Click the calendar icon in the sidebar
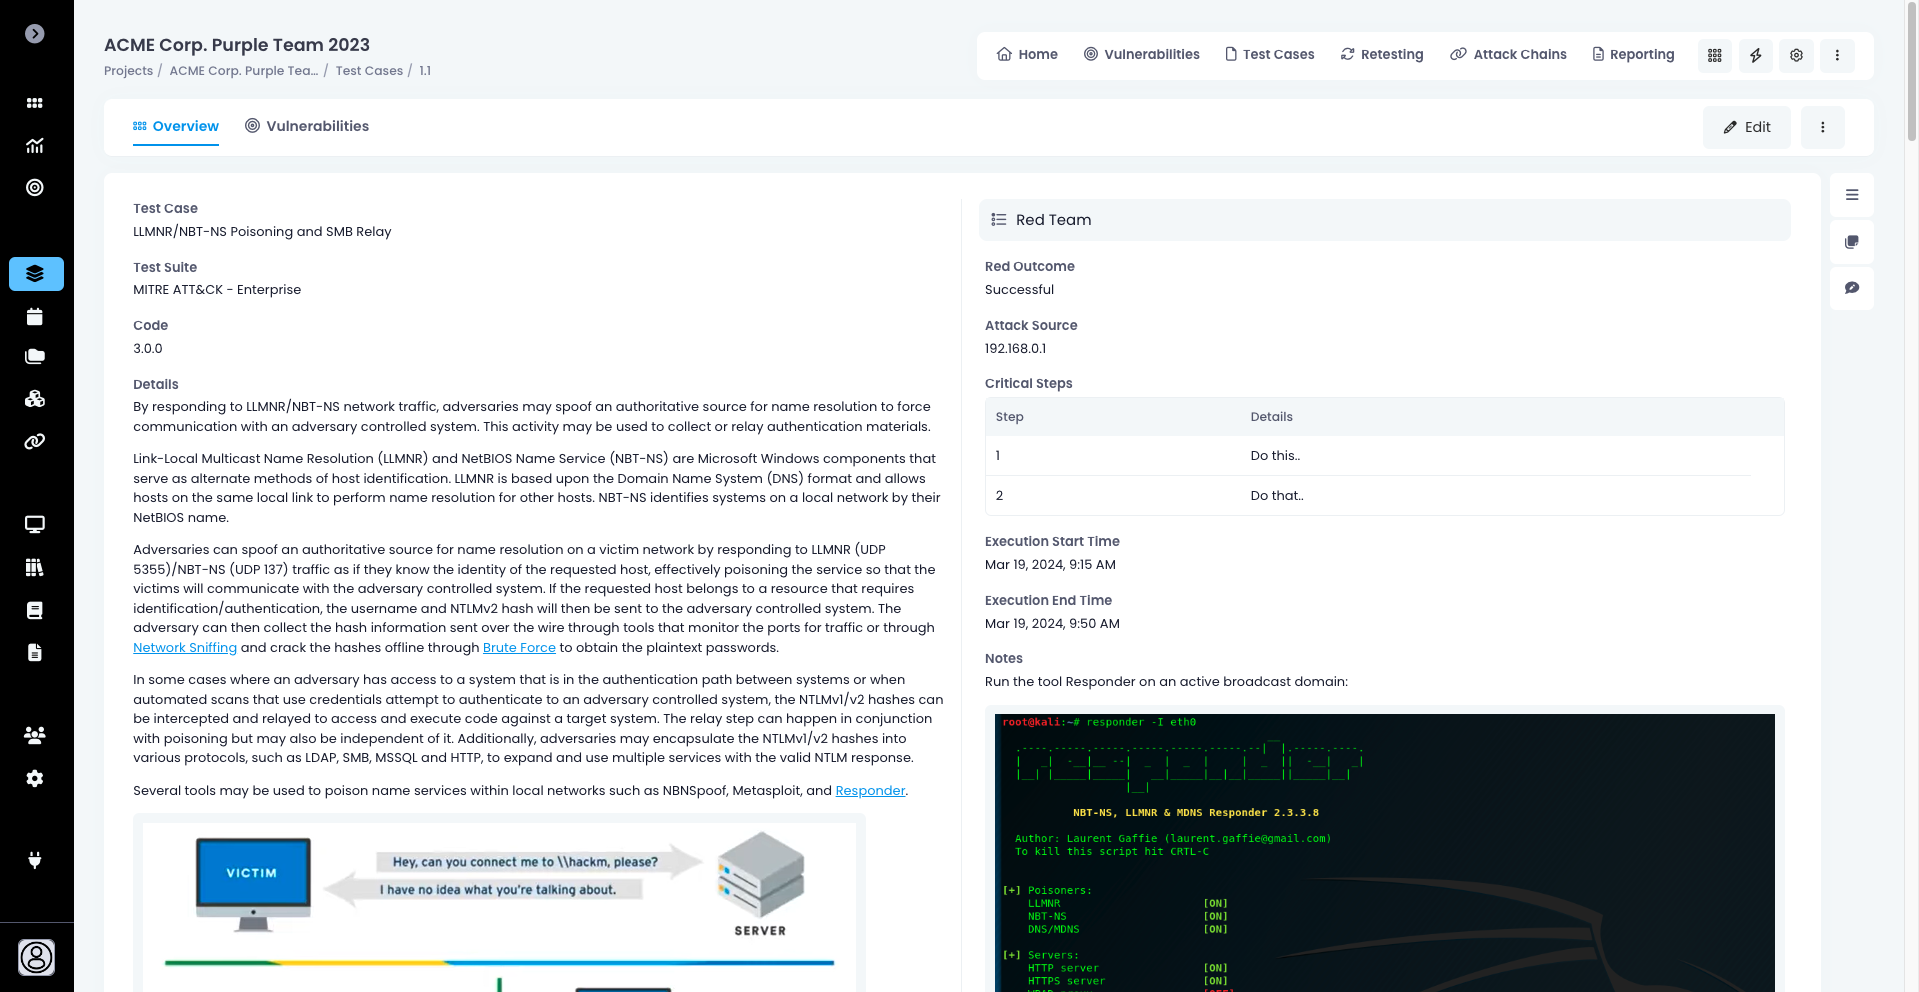 [35, 317]
